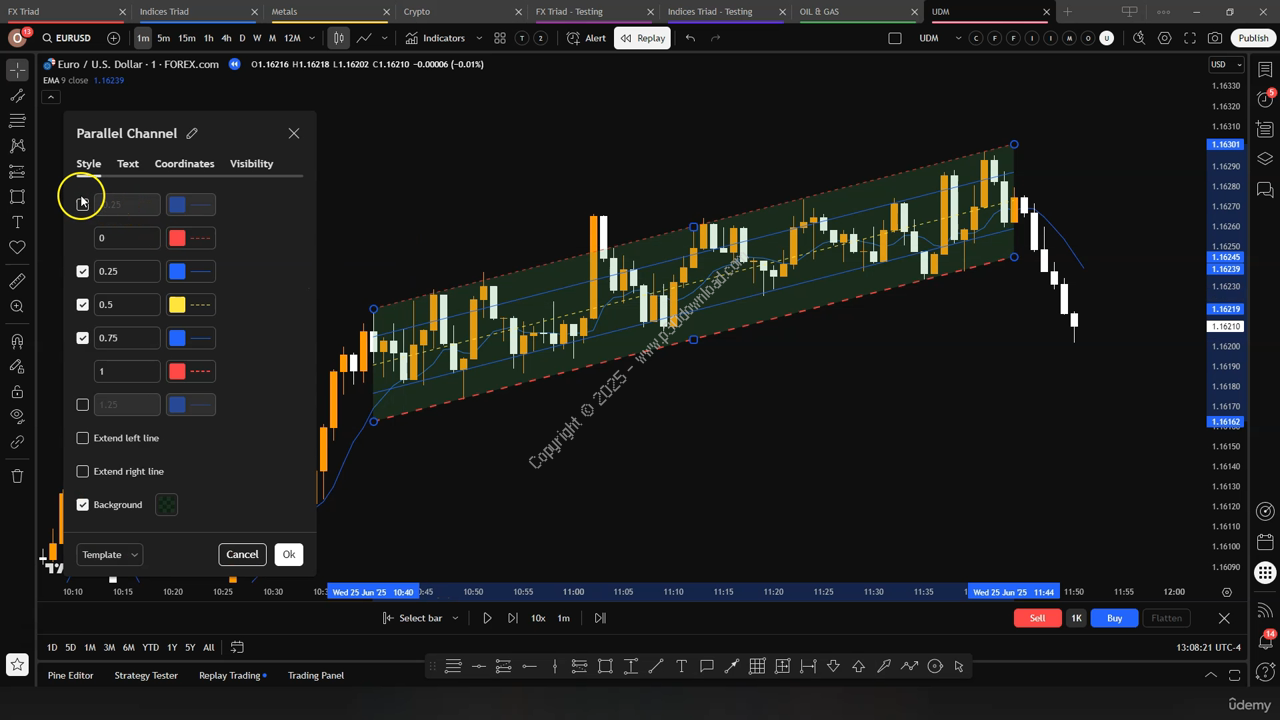Viewport: 1280px width, 720px height.
Task: Uncheck the 0.5 level checkbox
Action: coord(83,305)
